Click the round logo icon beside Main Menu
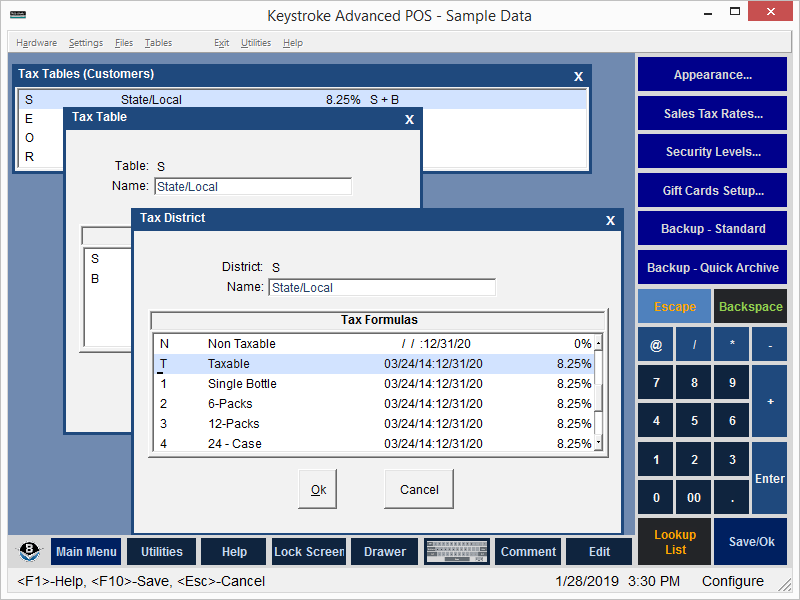800x600 pixels. pos(29,551)
